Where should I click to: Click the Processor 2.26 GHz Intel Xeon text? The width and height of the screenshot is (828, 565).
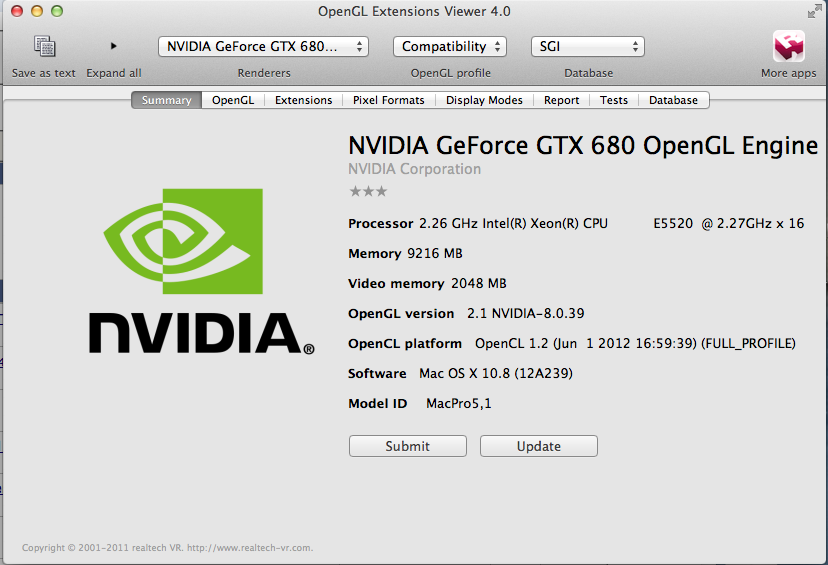point(611,223)
